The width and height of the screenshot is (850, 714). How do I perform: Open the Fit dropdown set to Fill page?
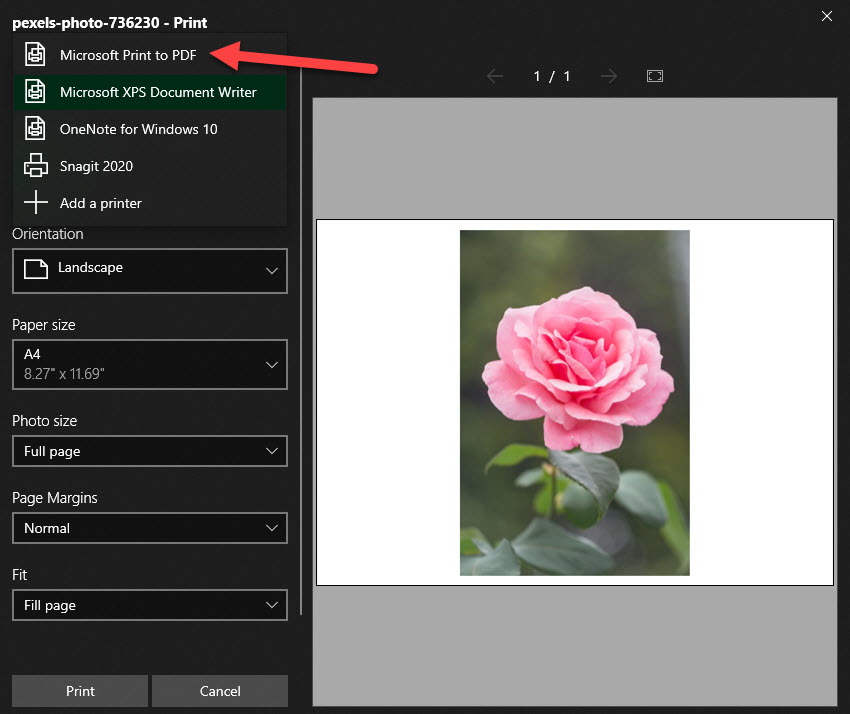pyautogui.click(x=150, y=605)
